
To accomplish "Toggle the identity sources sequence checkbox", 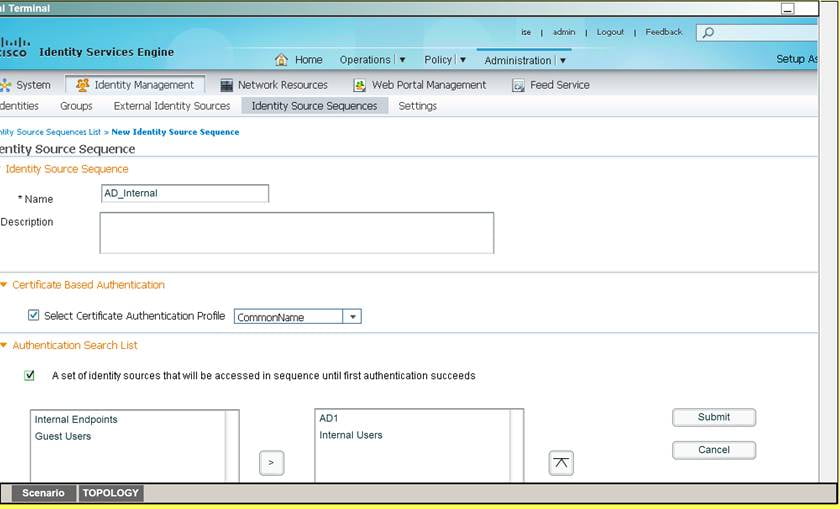I will pyautogui.click(x=30, y=376).
